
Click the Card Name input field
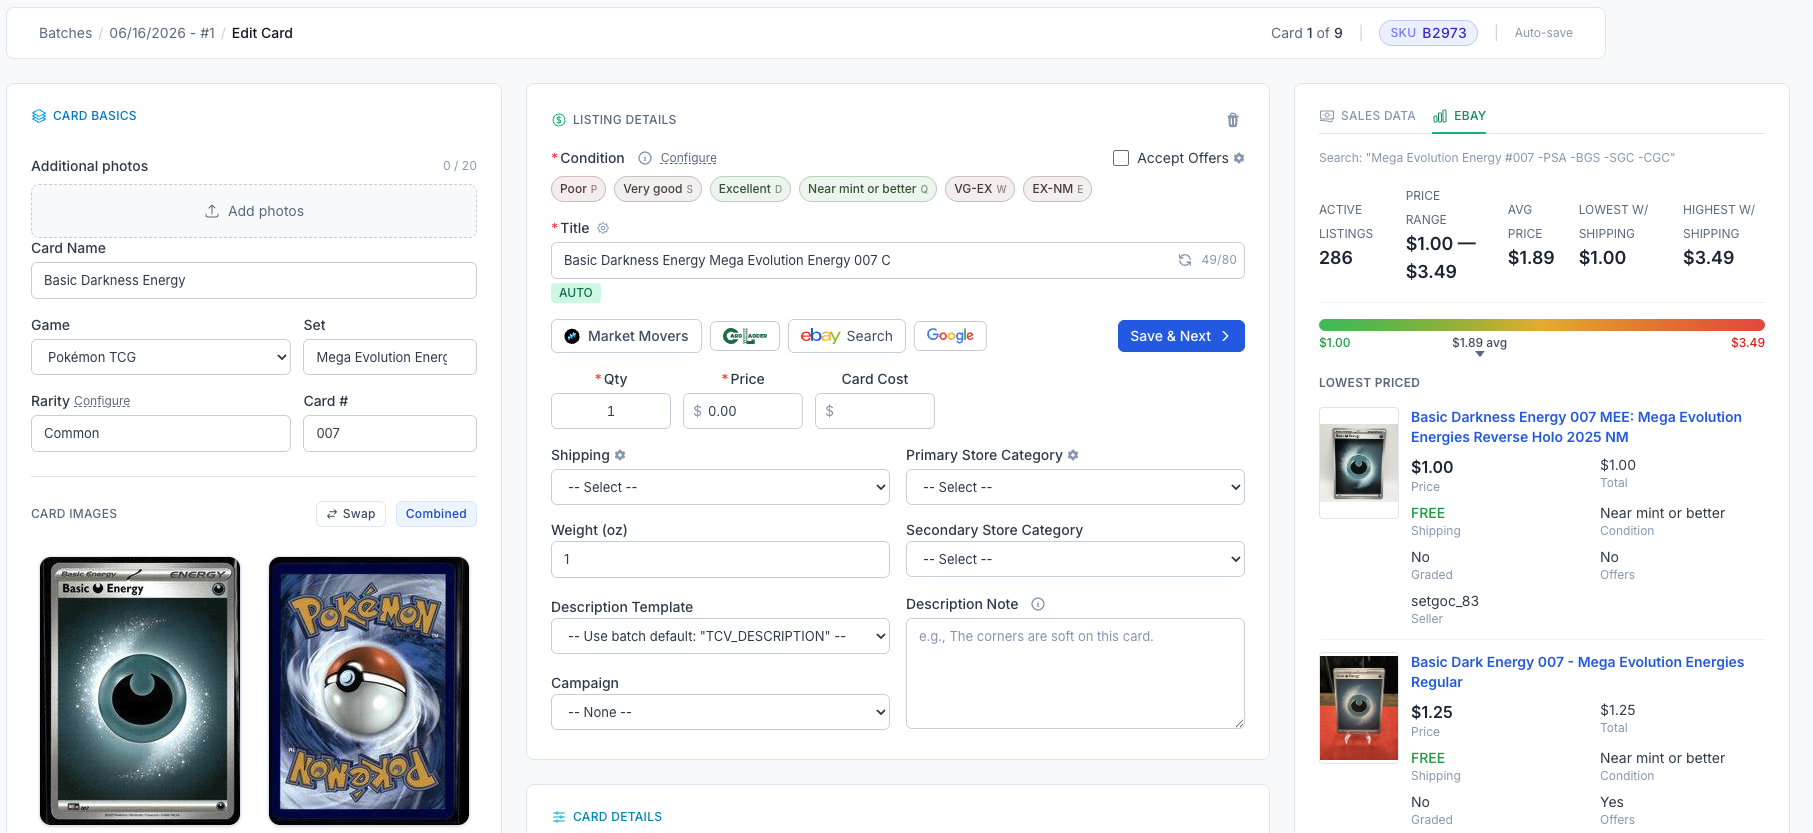click(x=254, y=280)
